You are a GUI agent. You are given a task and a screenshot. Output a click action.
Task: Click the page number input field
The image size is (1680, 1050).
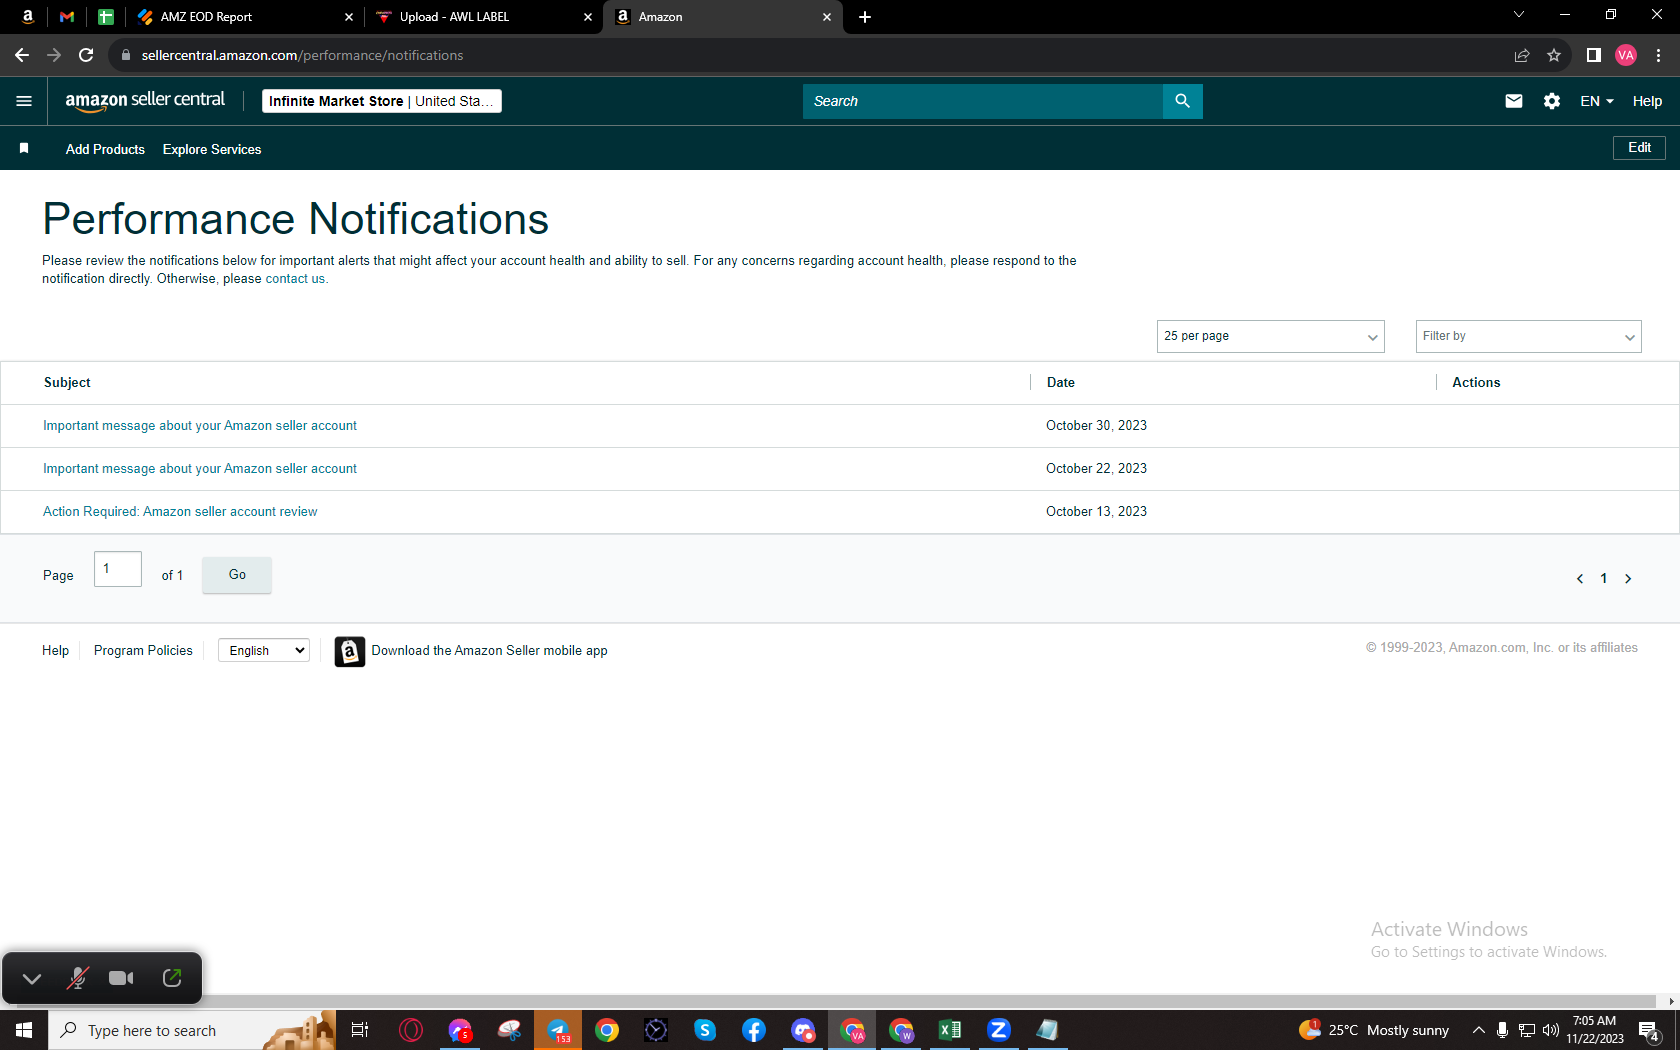[118, 569]
